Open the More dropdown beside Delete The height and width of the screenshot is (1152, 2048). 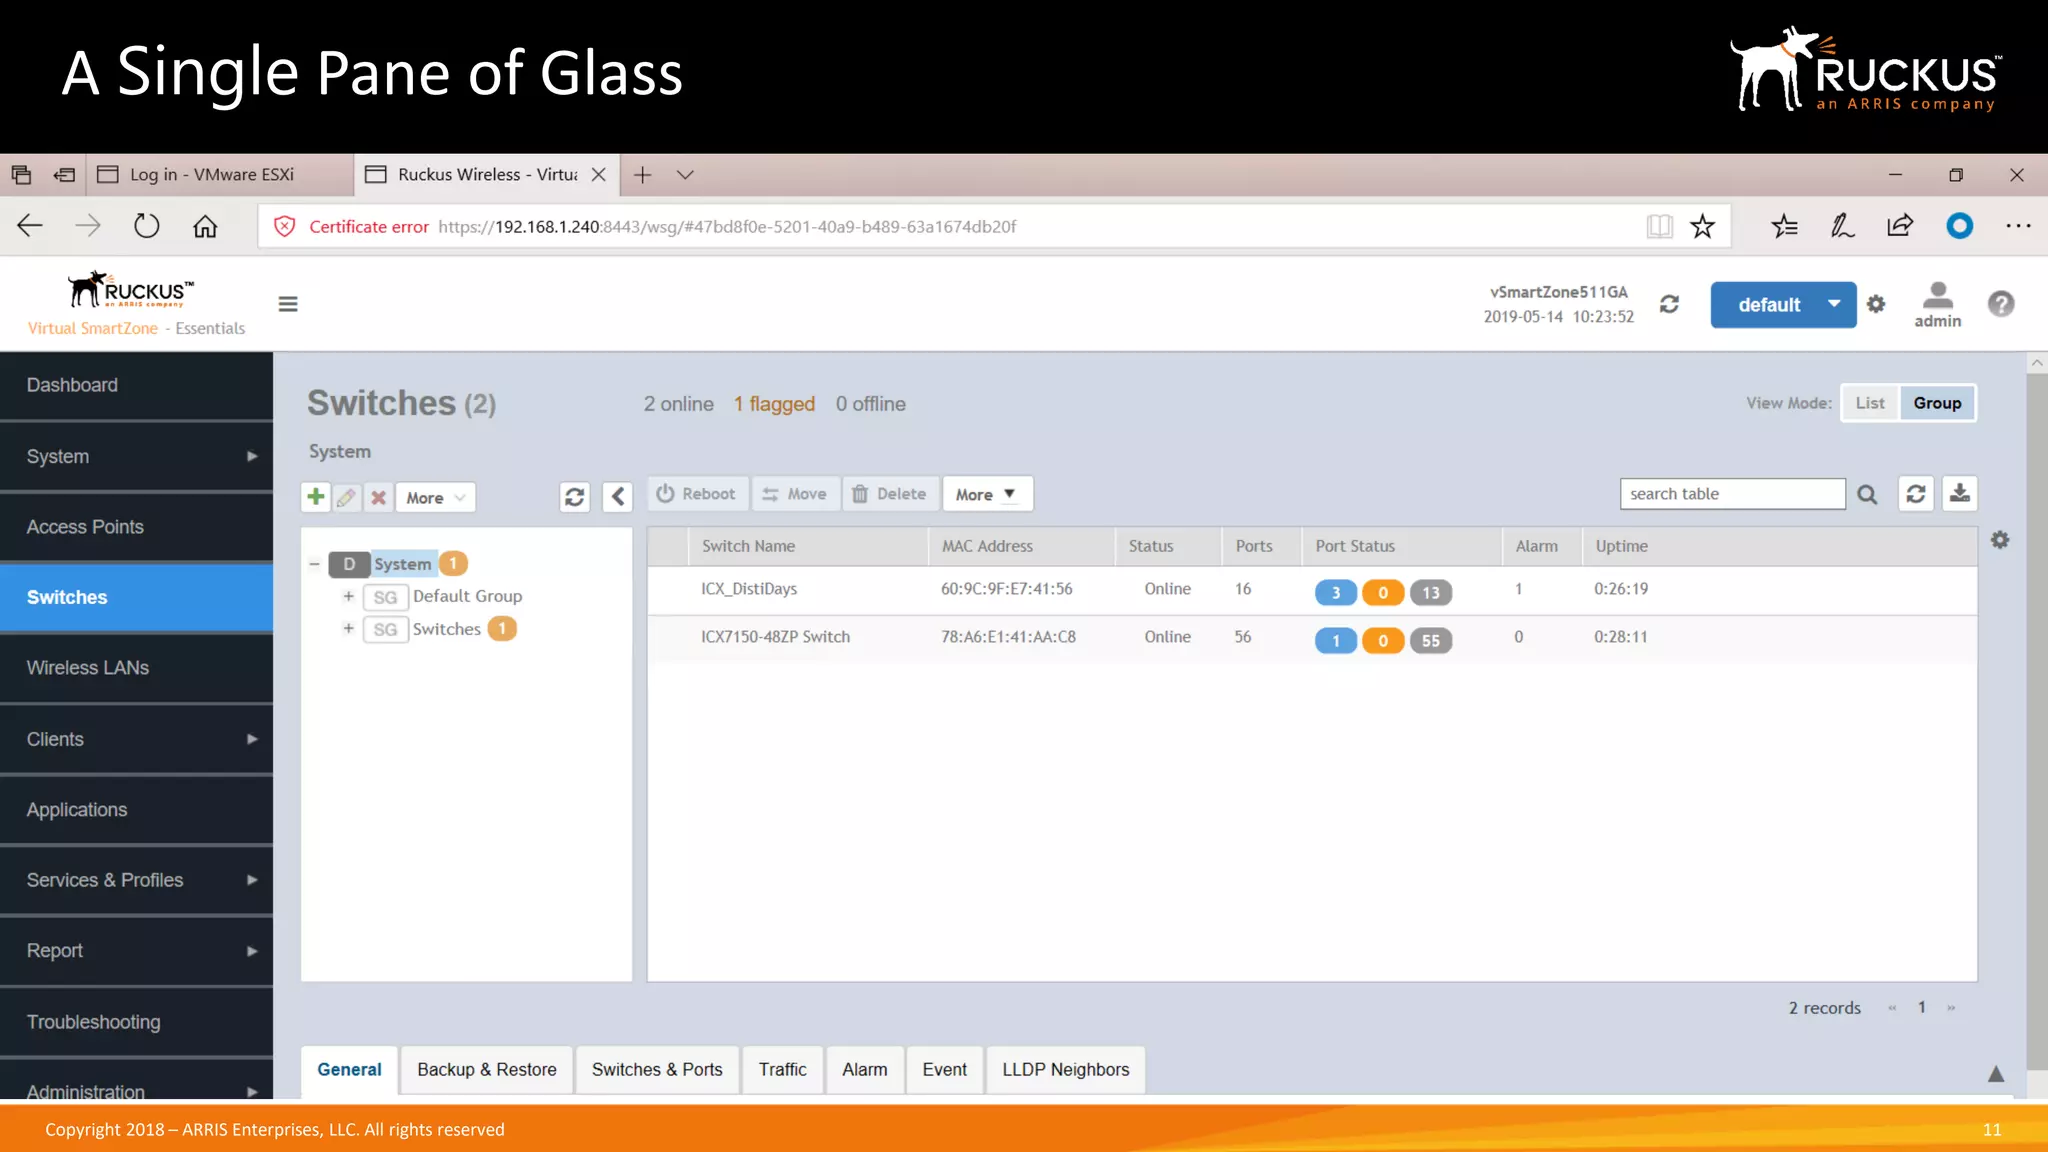[986, 494]
